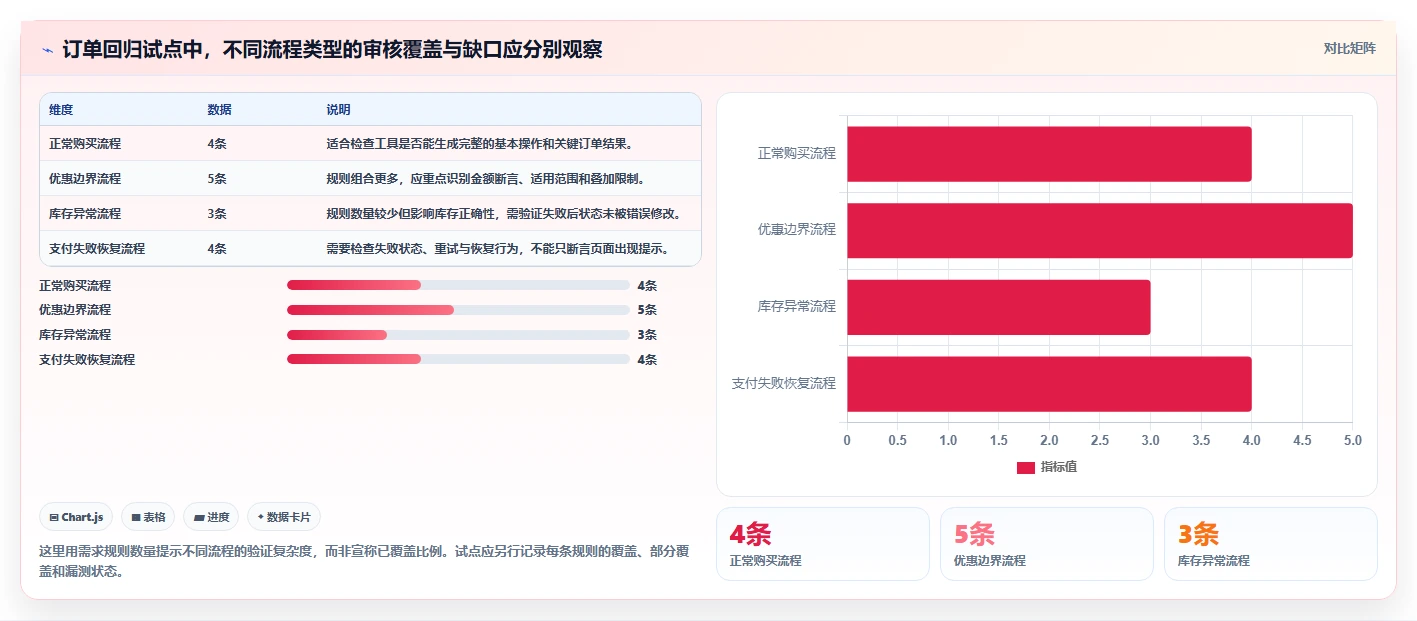Click the 正常购买流程 chart bar
Viewport: 1417px width, 621px height.
tap(1049, 154)
